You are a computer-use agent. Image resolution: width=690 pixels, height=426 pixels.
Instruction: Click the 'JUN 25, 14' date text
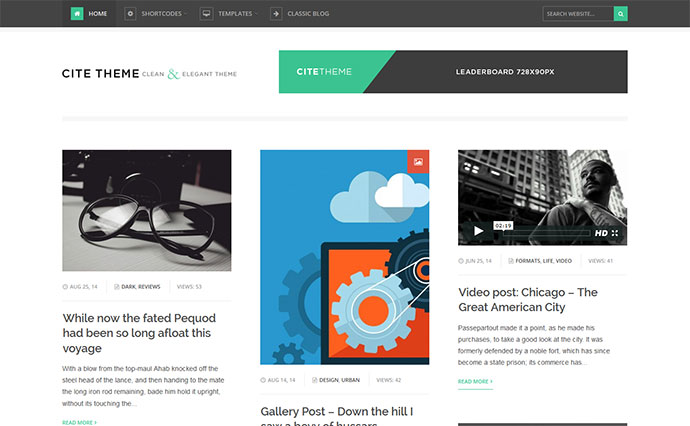(x=478, y=261)
